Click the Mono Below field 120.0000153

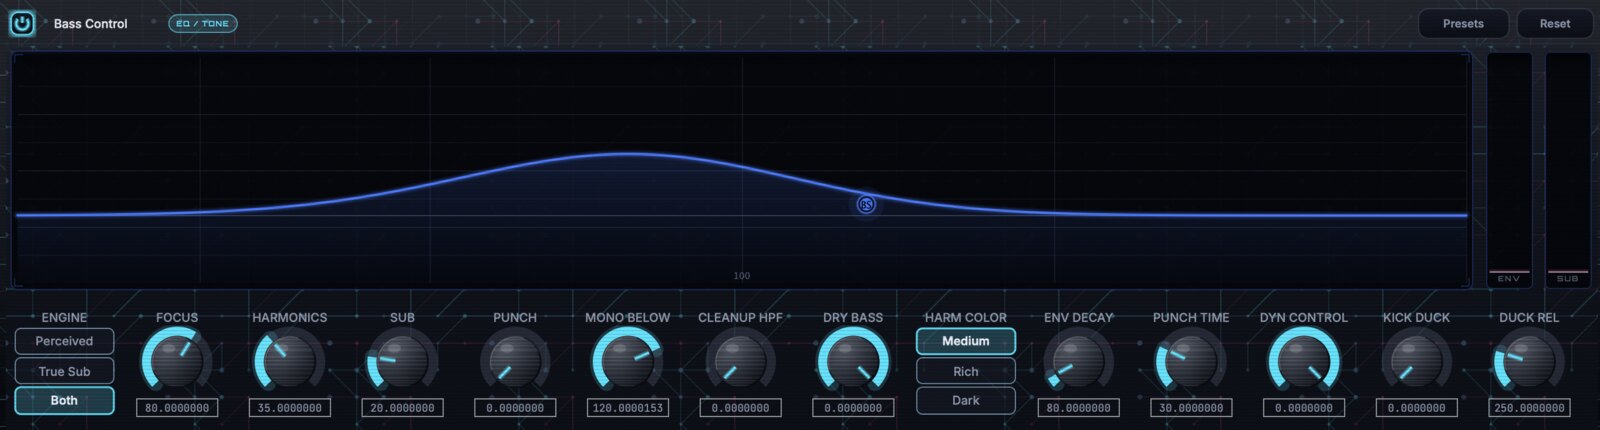[x=627, y=408]
